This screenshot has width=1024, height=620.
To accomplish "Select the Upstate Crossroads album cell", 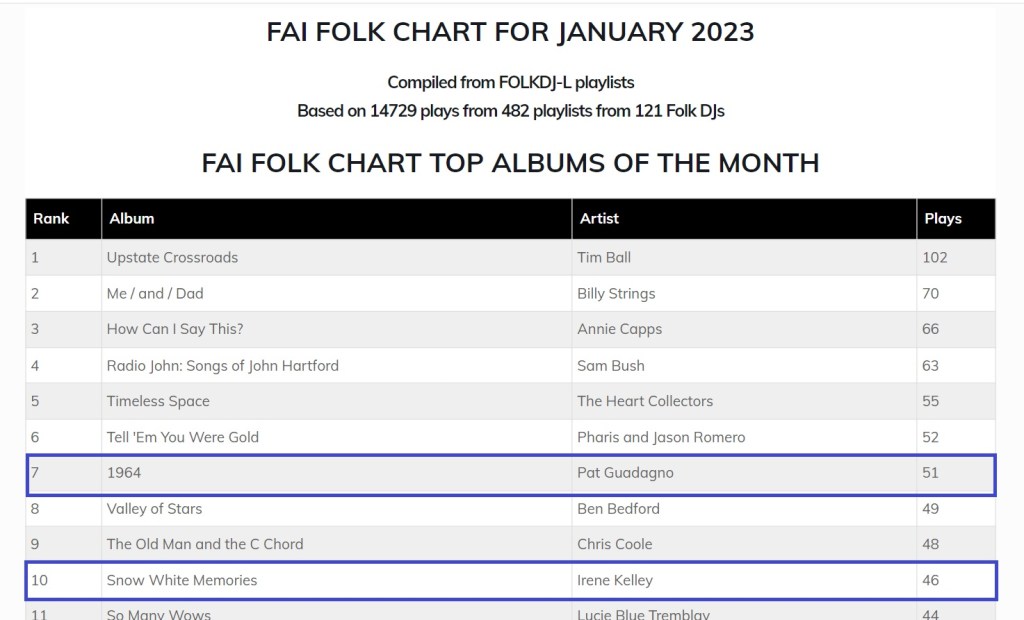I will [172, 257].
